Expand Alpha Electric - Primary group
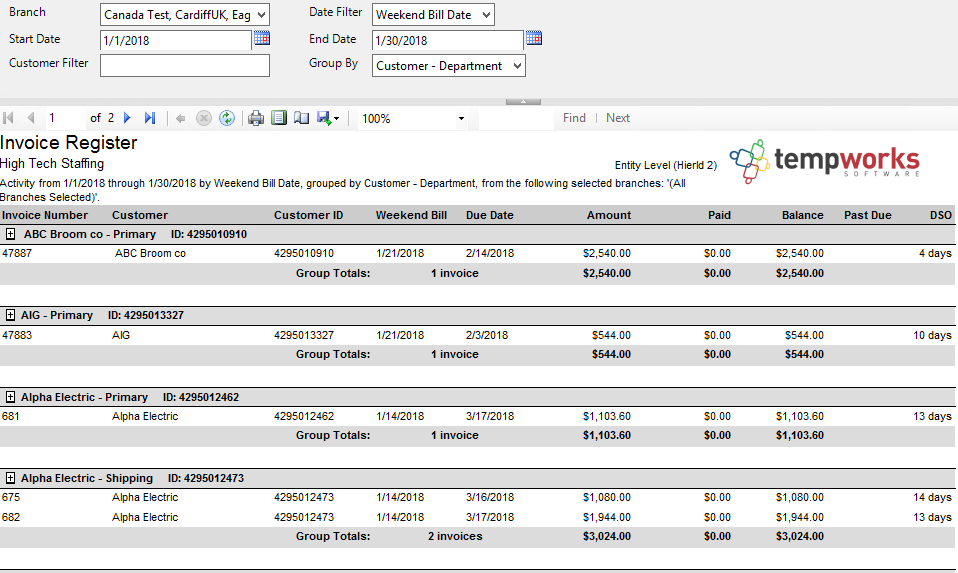958x573 pixels. pos(10,397)
